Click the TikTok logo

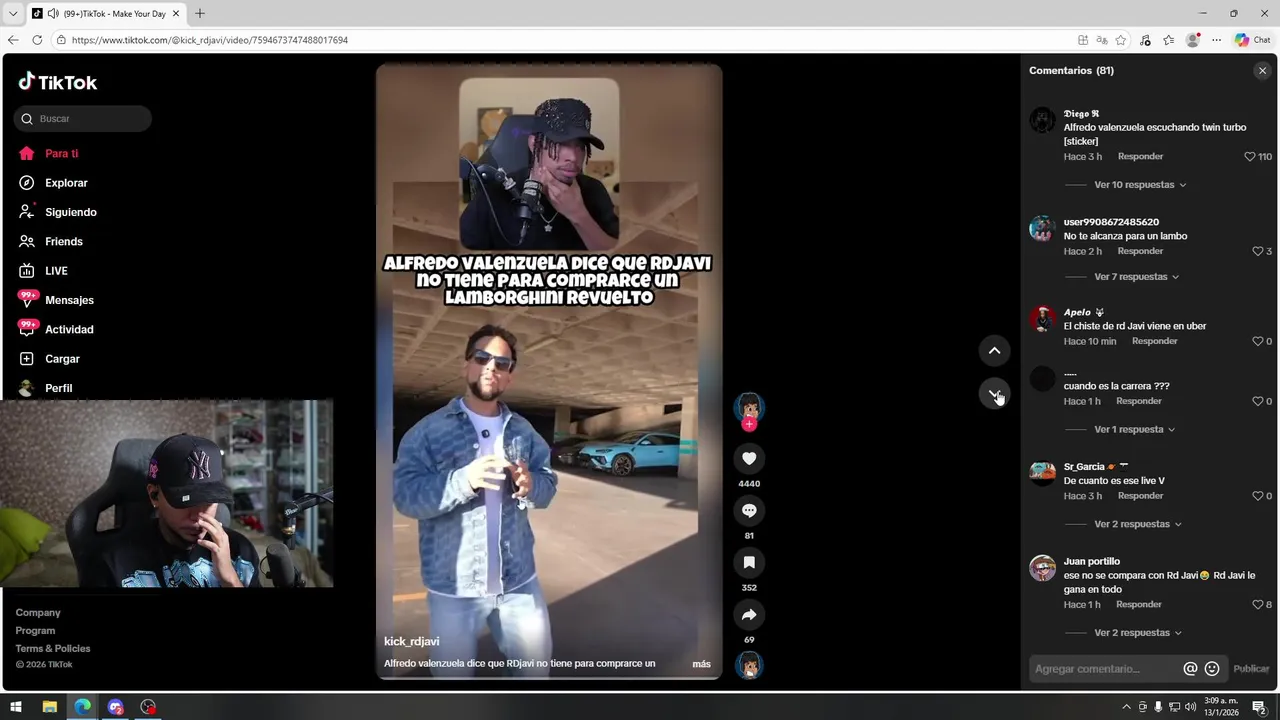pos(58,82)
